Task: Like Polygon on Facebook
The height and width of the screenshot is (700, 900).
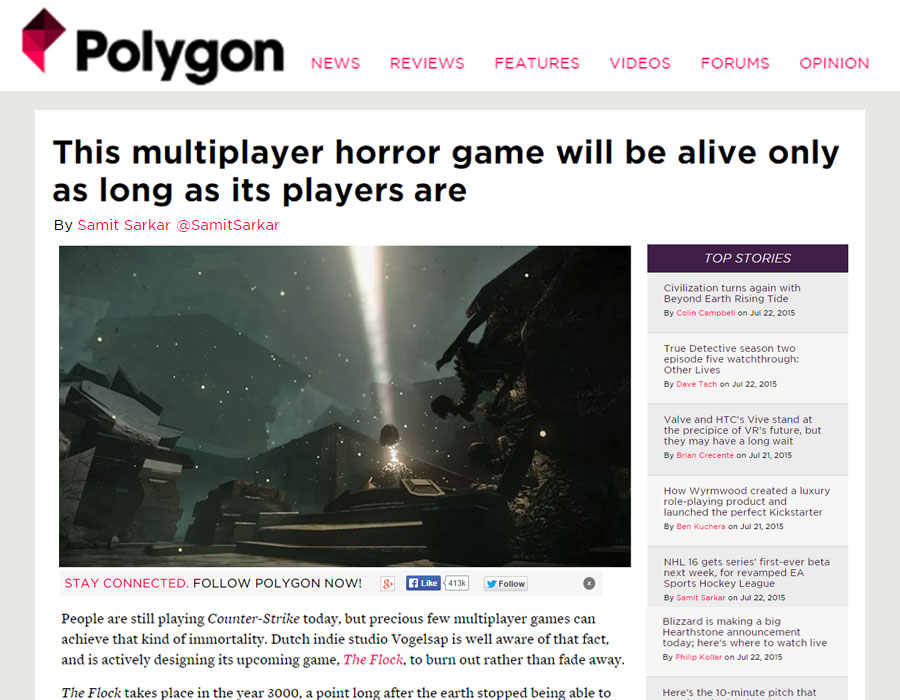Action: 423,583
